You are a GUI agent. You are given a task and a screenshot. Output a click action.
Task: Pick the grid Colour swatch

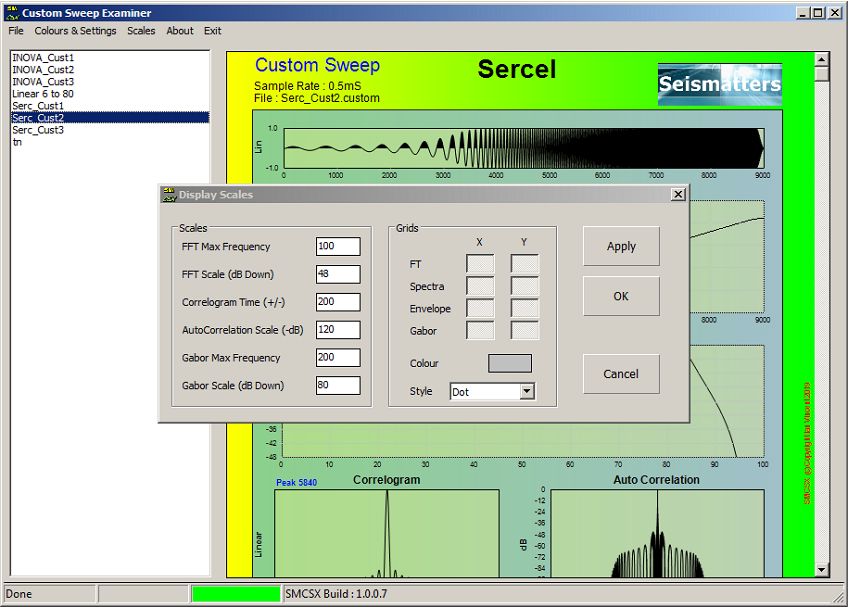point(510,363)
